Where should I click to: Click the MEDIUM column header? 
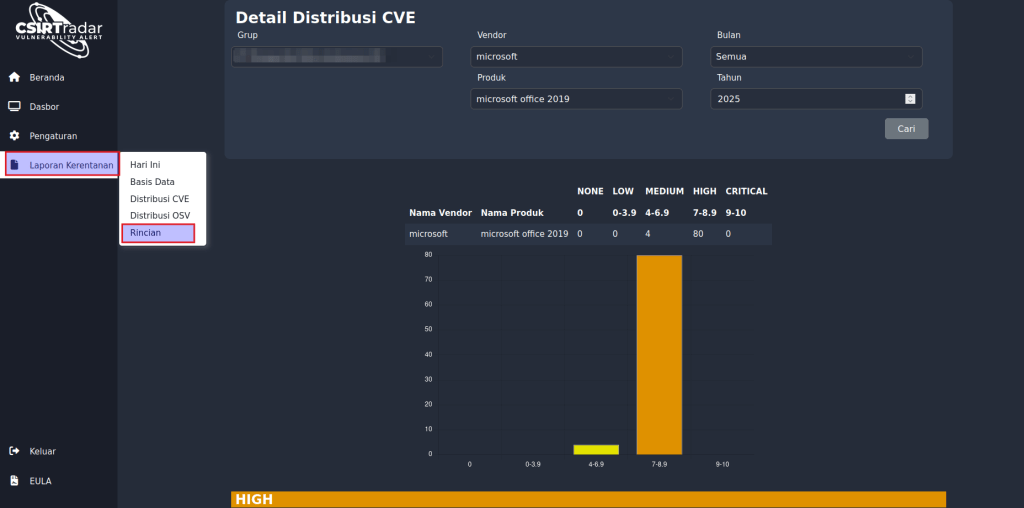pos(664,191)
